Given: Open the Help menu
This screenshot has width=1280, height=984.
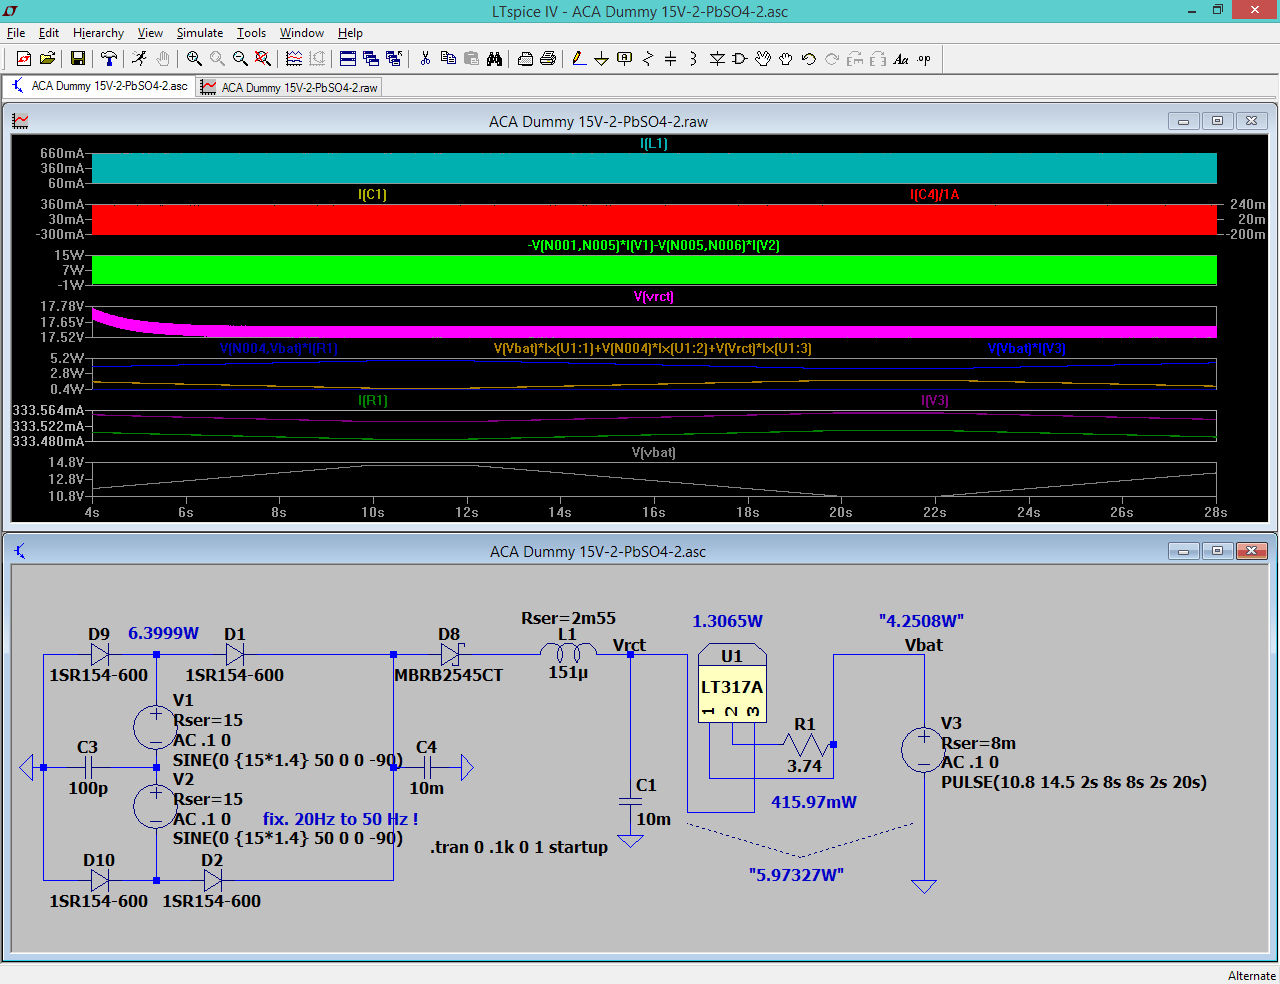Looking at the screenshot, I should [x=350, y=33].
